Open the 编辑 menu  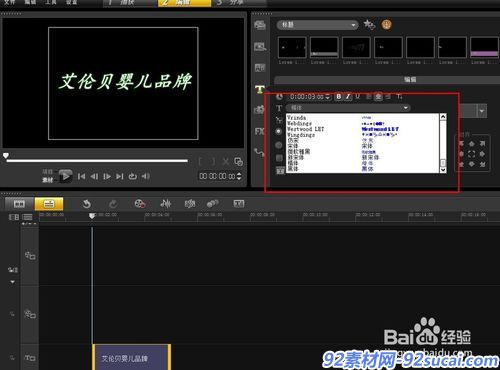click(30, 2)
